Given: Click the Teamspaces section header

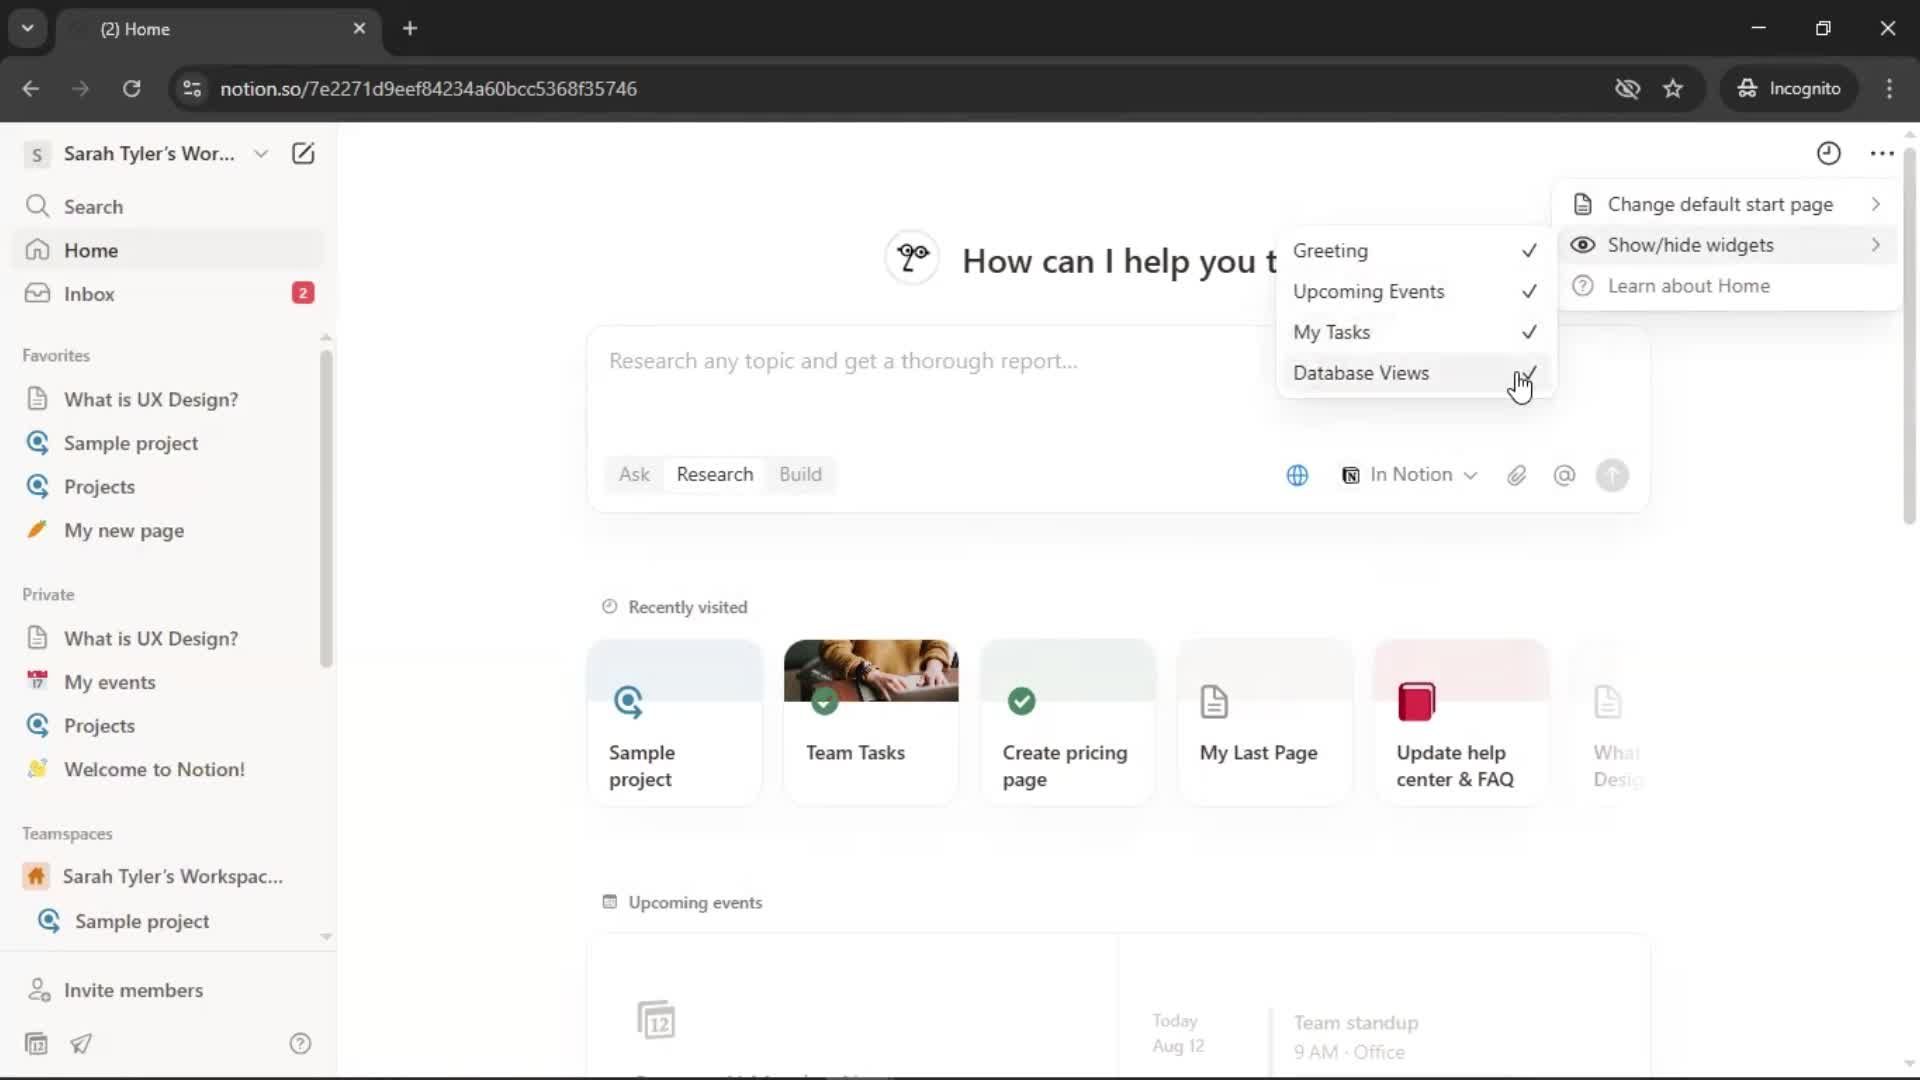Looking at the screenshot, I should coord(67,834).
